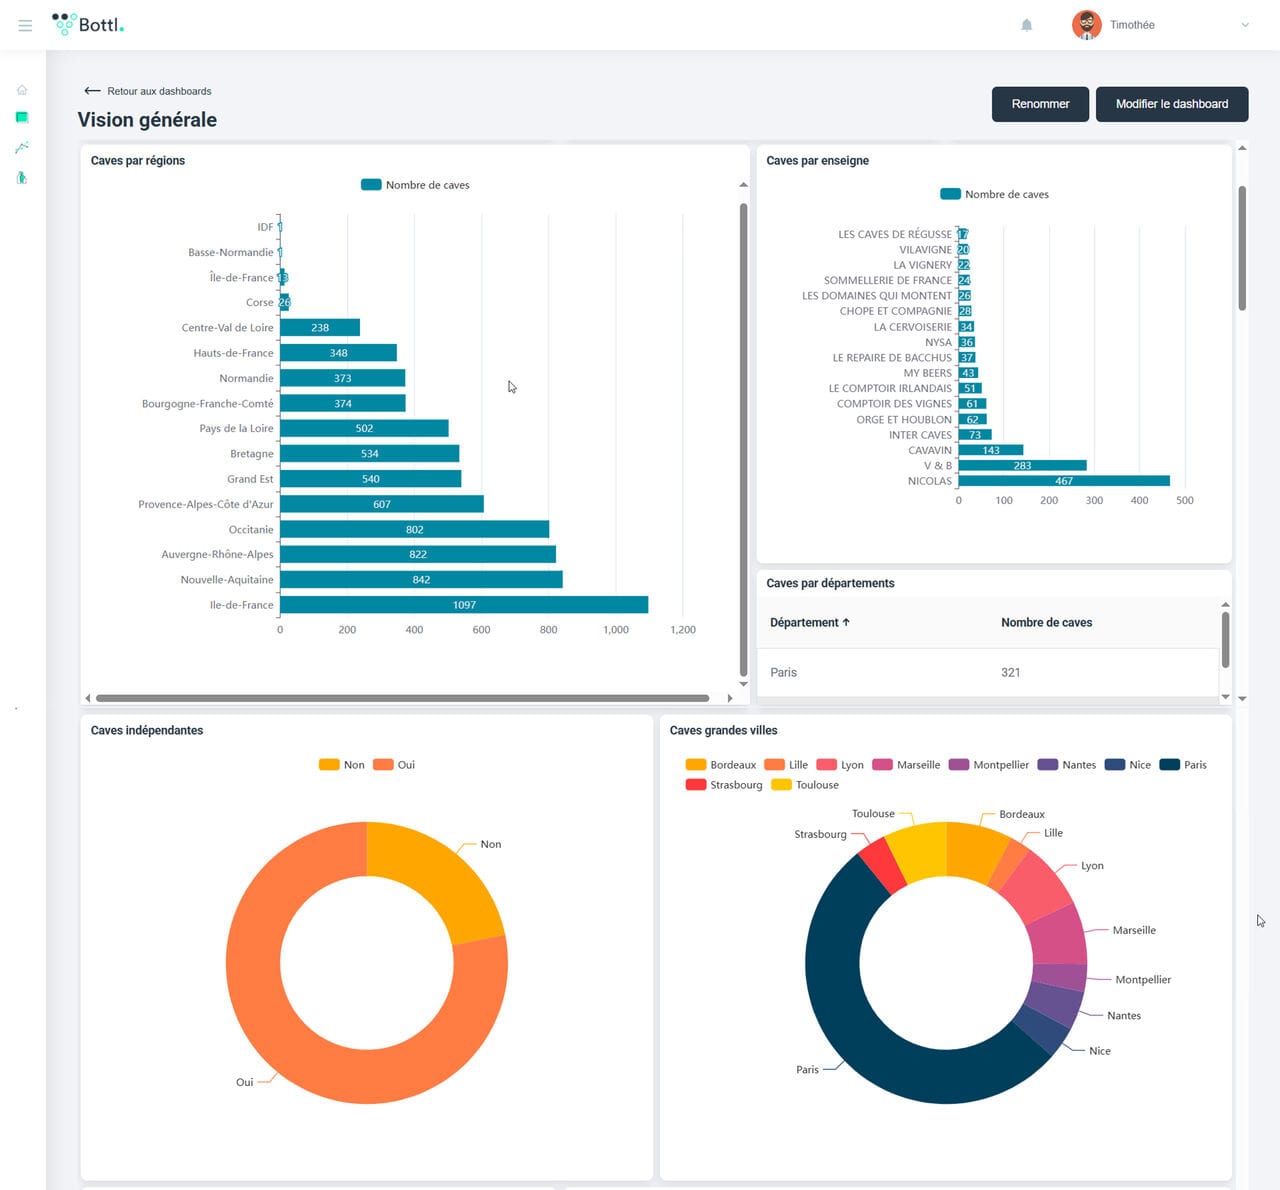Open the hamburger menu
This screenshot has width=1280, height=1190.
point(25,25)
